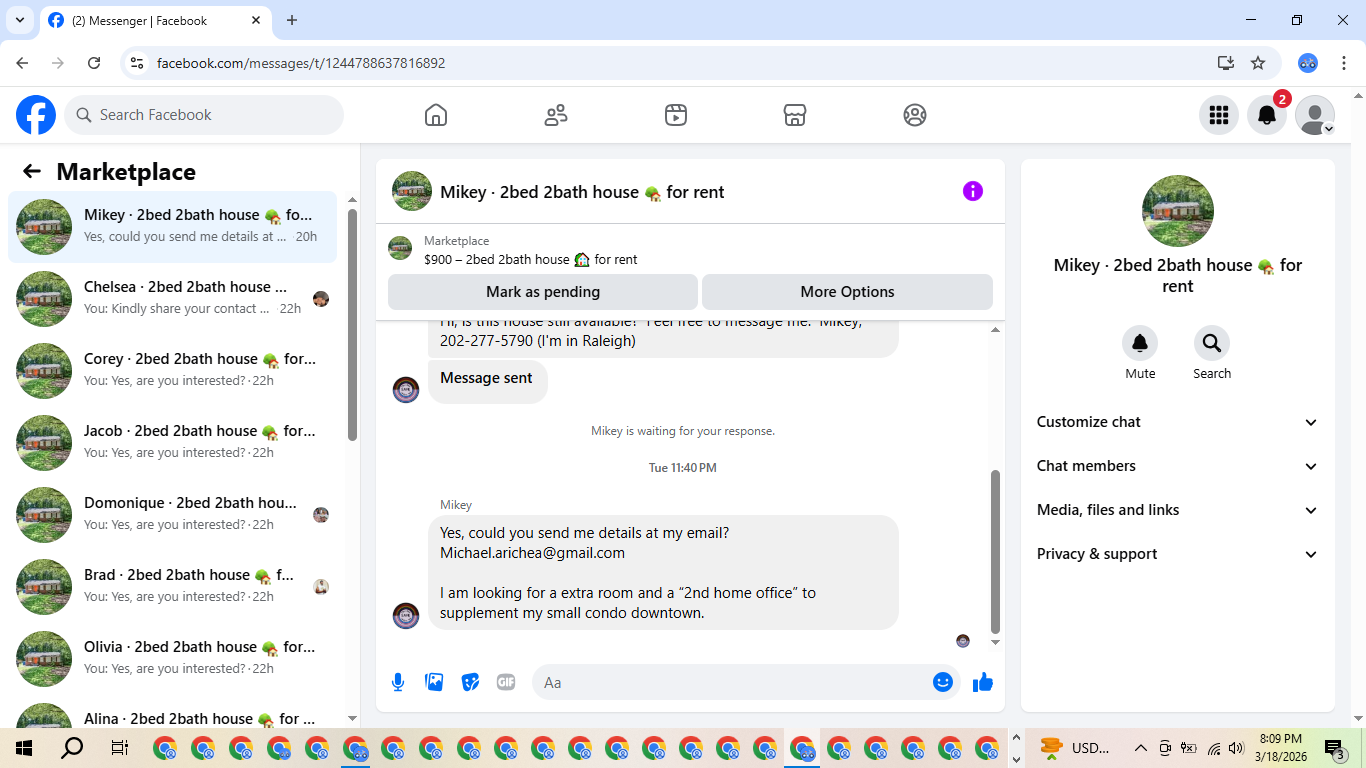Expand Media, files and links section
Screen dimensions: 1366x768
click(x=1178, y=510)
